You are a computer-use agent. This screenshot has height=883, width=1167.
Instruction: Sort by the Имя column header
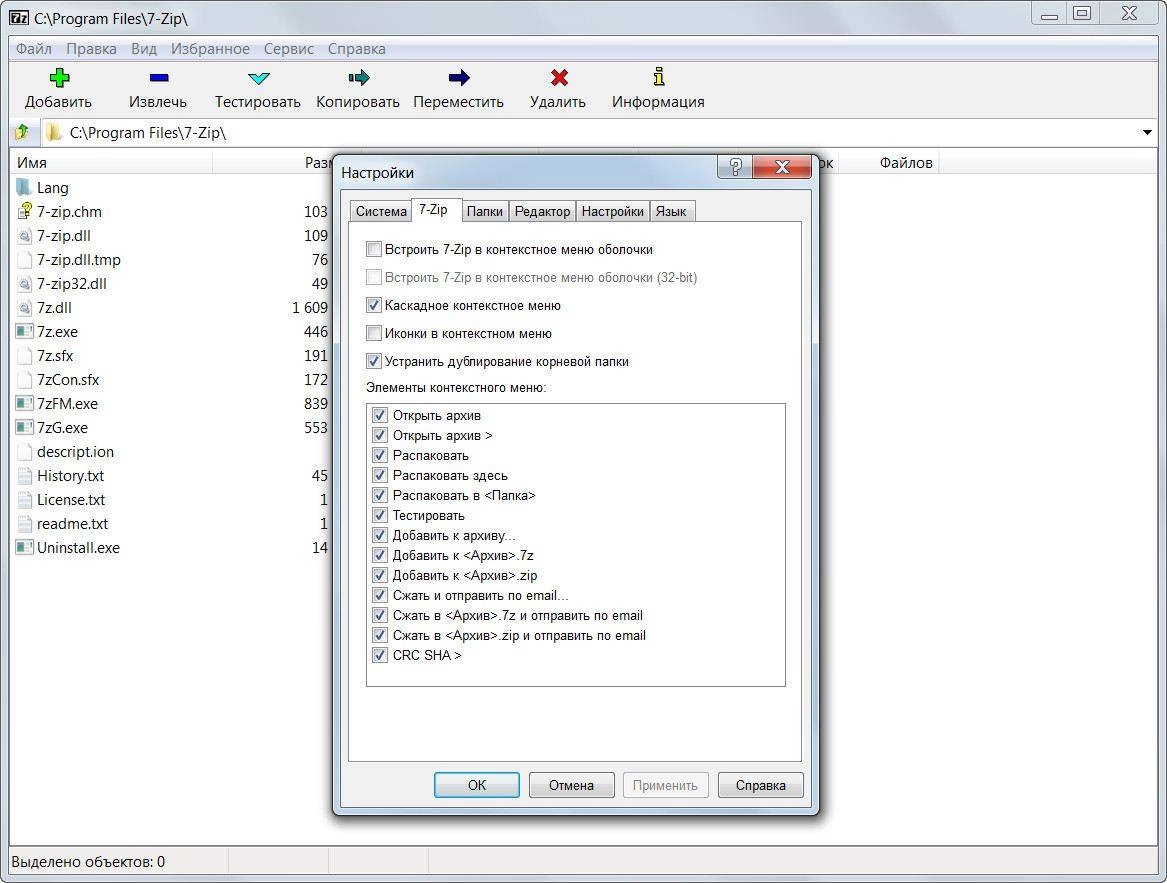112,162
